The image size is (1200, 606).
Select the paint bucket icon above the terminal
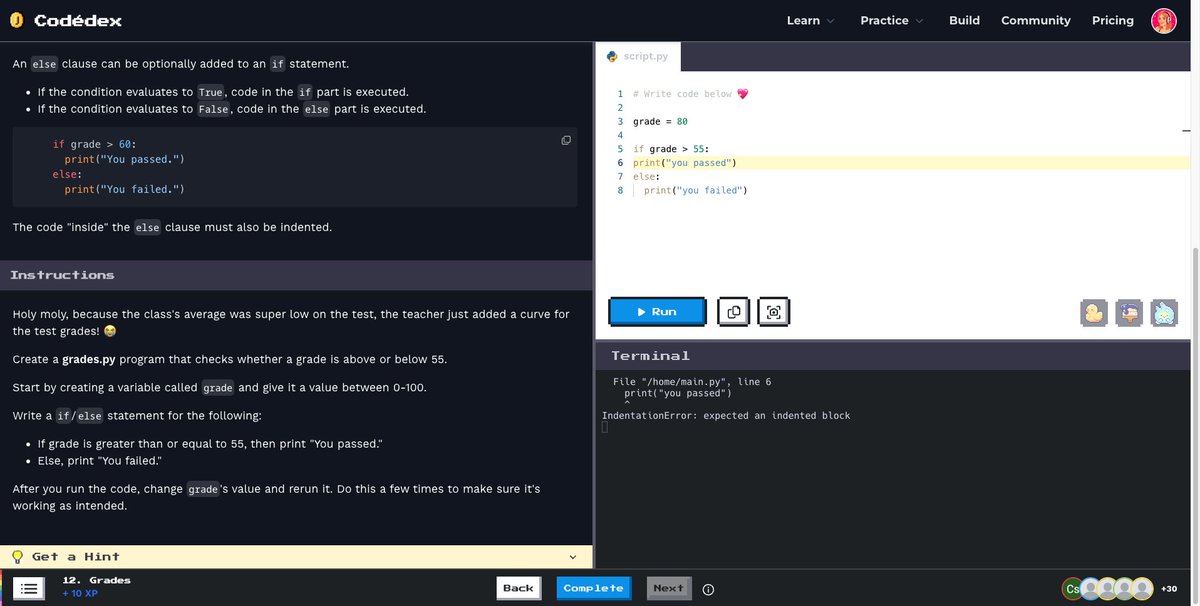(x=1125, y=312)
